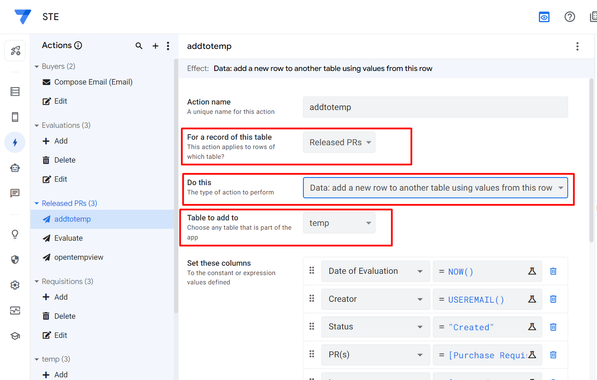Collapse the Evaluations (3) group
The image size is (597, 380).
pos(37,125)
